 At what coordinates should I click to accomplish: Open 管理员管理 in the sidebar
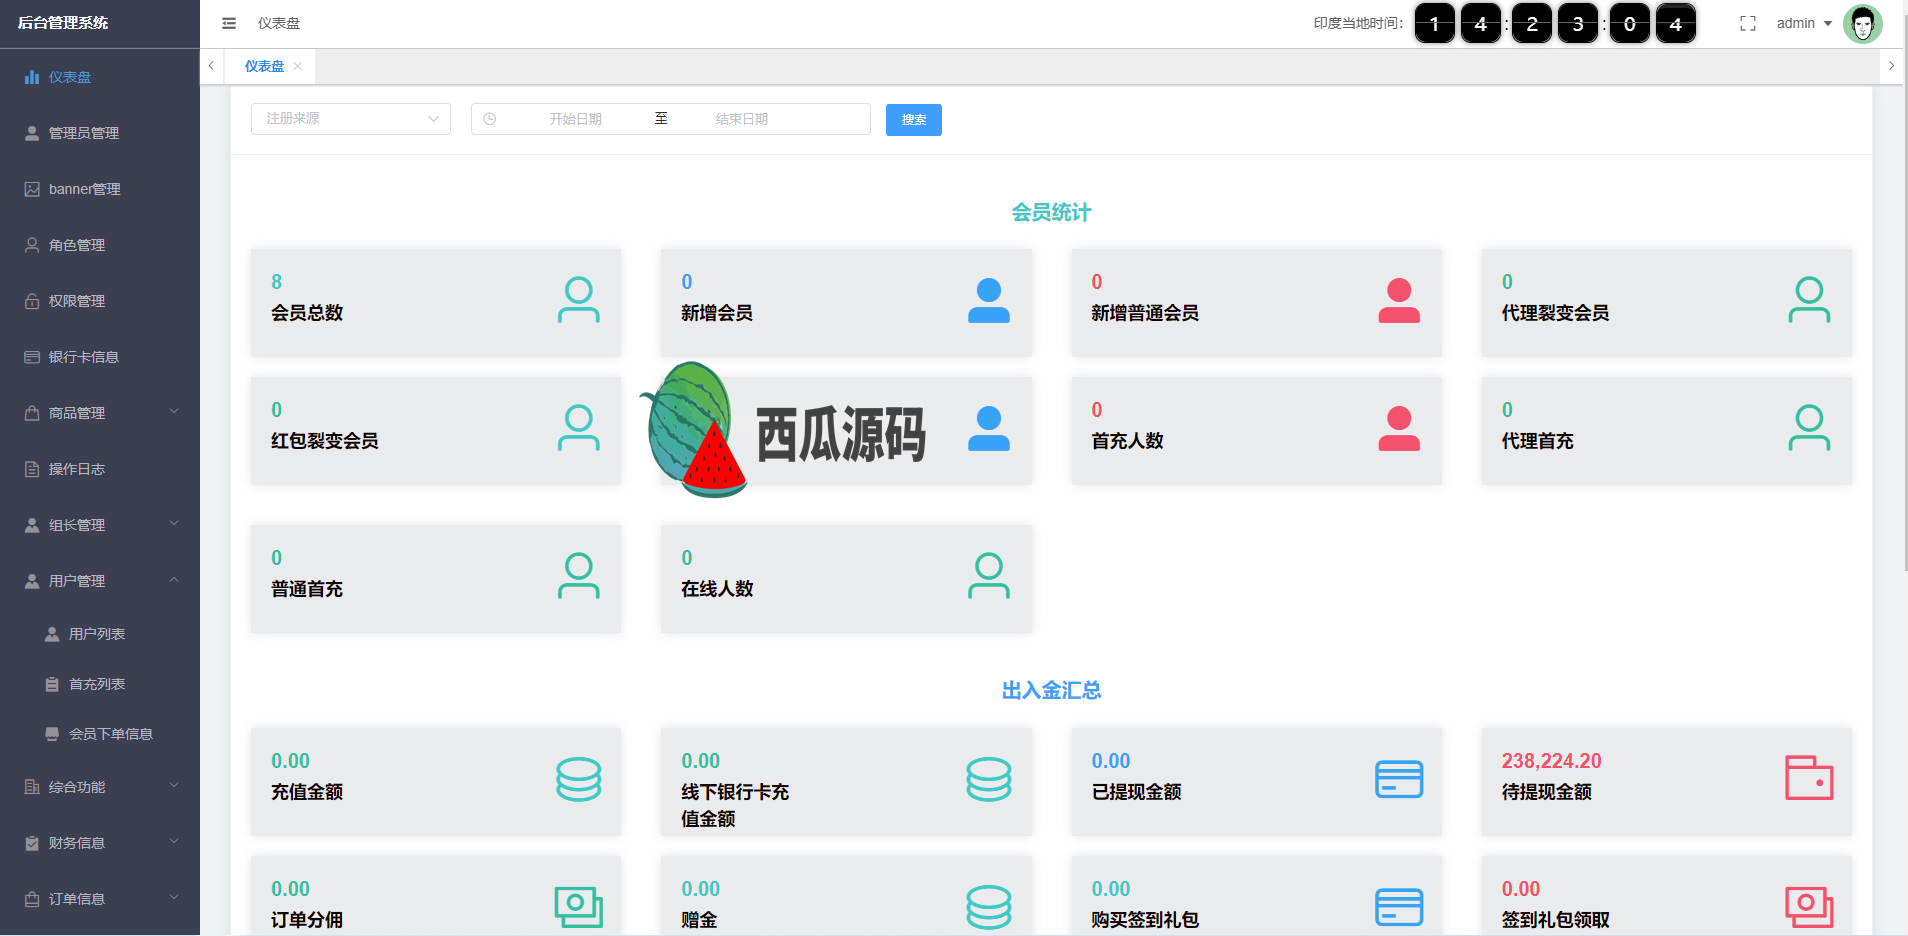[84, 133]
